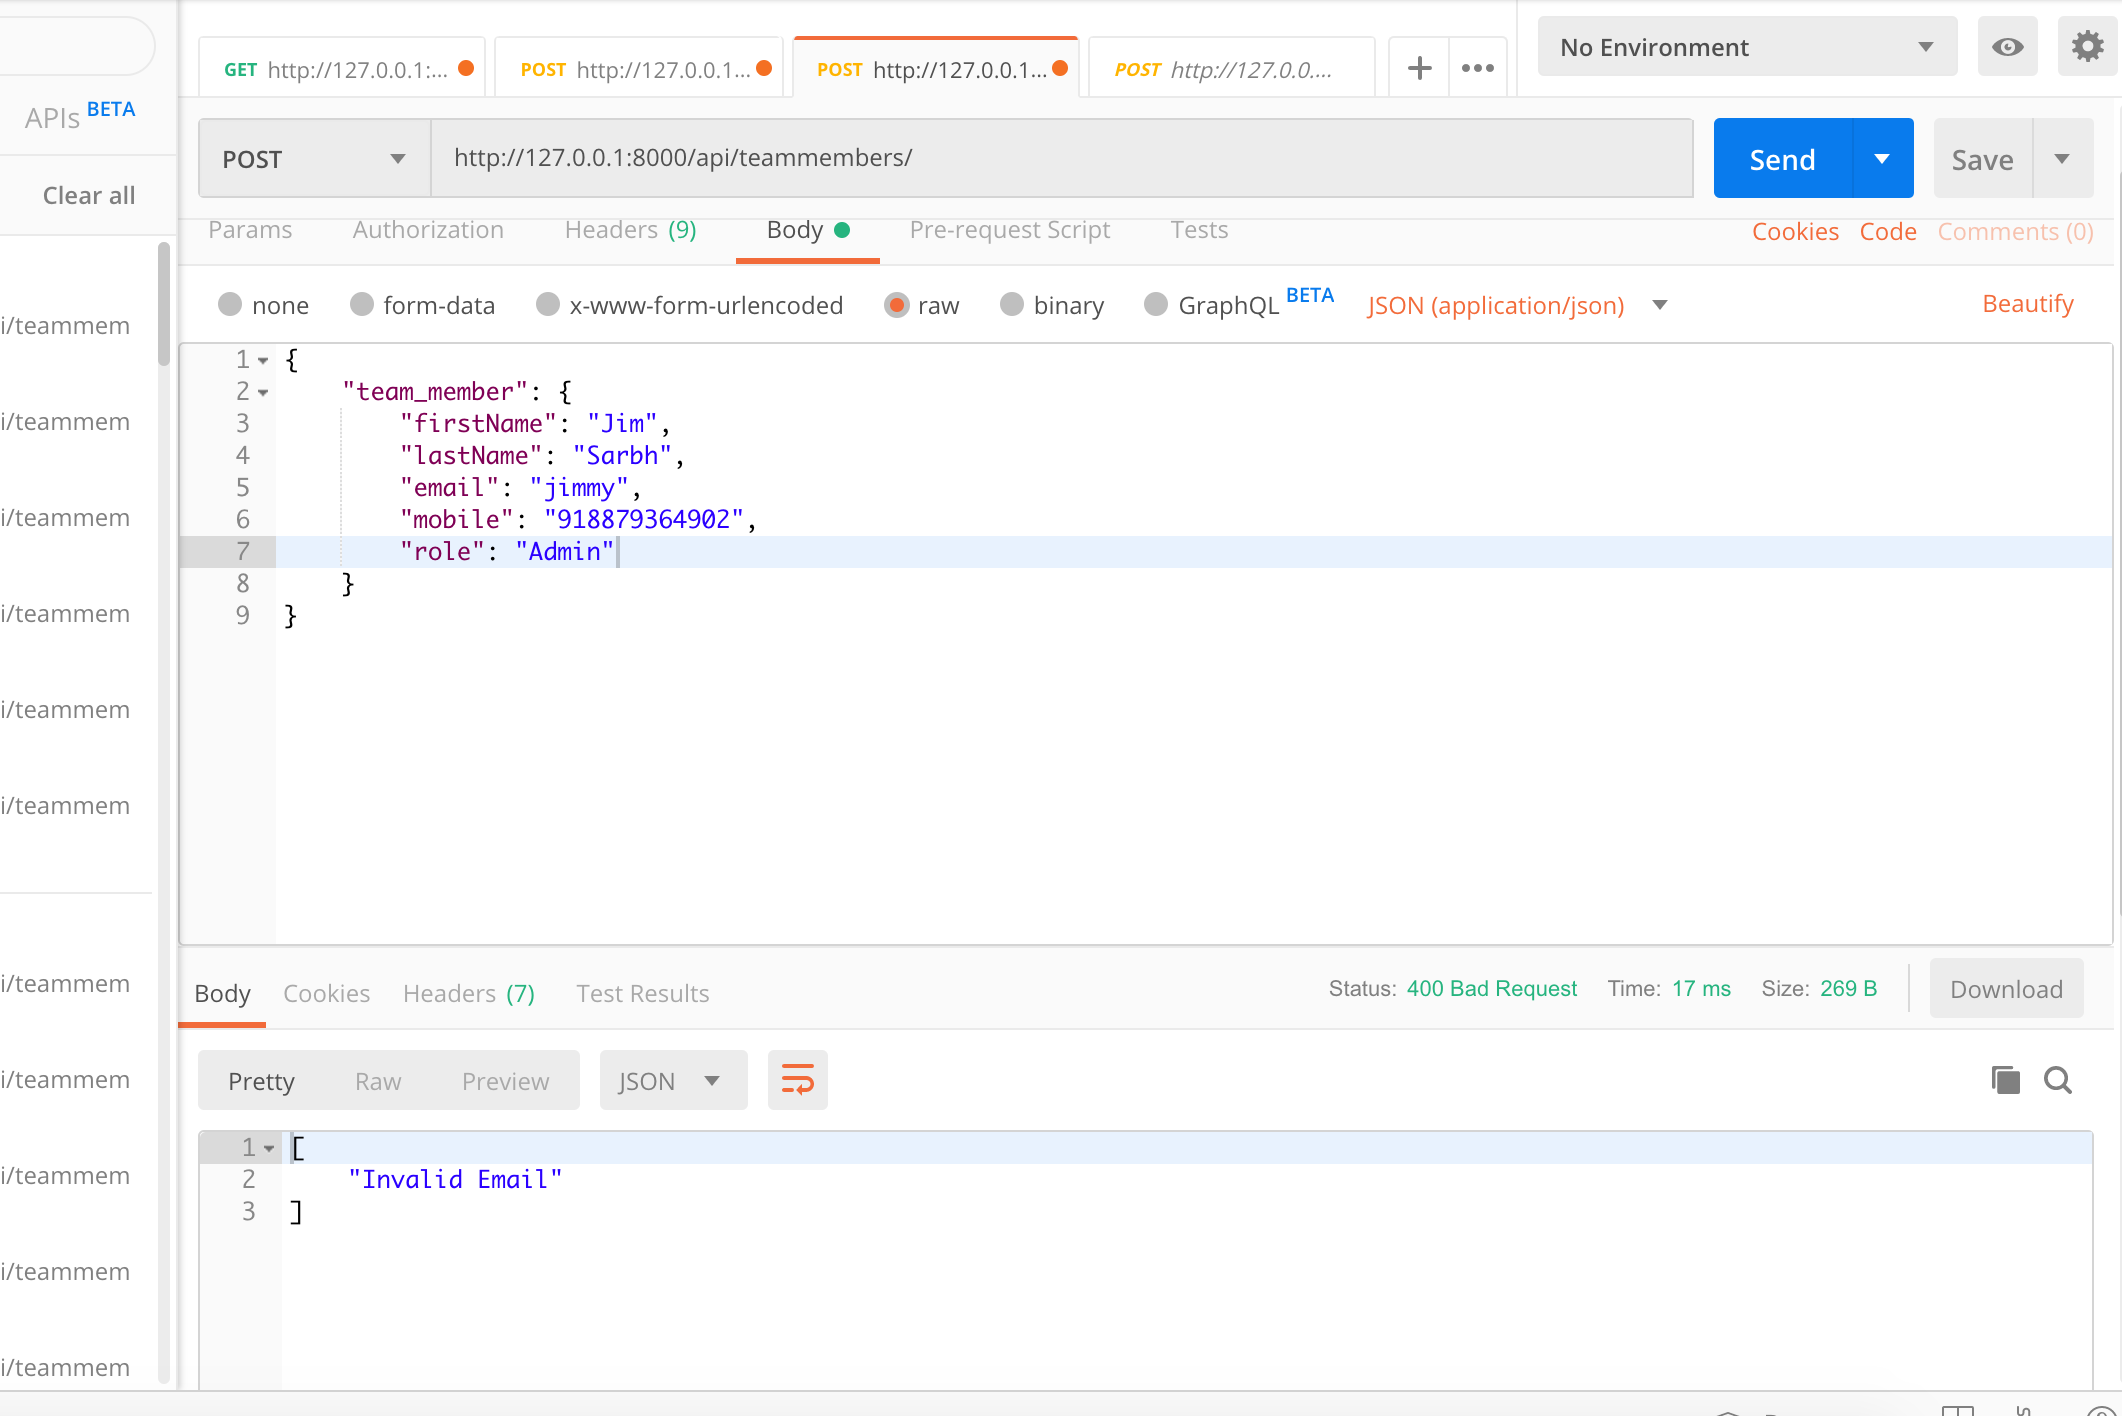The image size is (2122, 1416).
Task: Choose the binary body option
Action: click(x=1012, y=305)
